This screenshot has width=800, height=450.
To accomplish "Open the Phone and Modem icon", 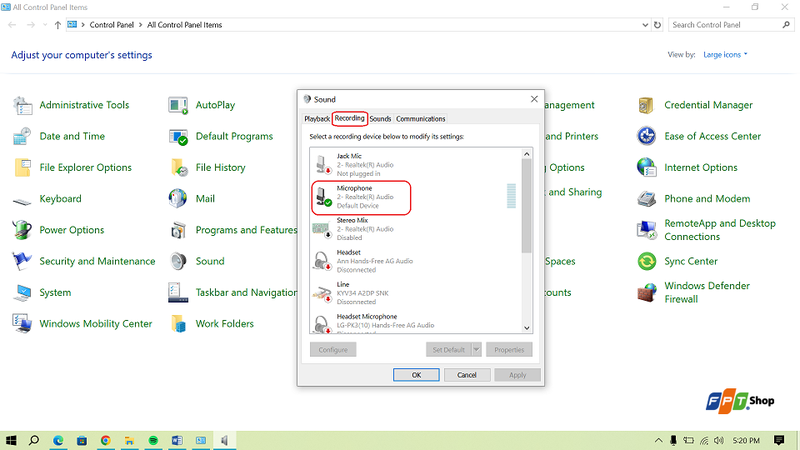I will (x=646, y=198).
